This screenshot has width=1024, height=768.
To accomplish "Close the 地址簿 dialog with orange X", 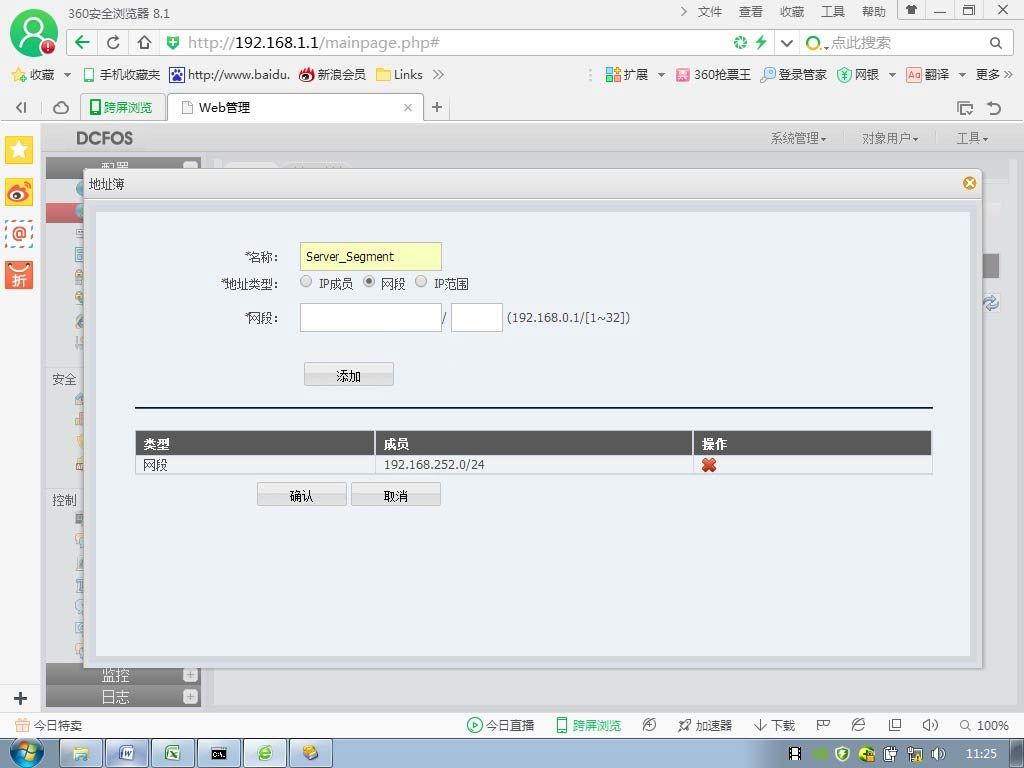I will [969, 184].
